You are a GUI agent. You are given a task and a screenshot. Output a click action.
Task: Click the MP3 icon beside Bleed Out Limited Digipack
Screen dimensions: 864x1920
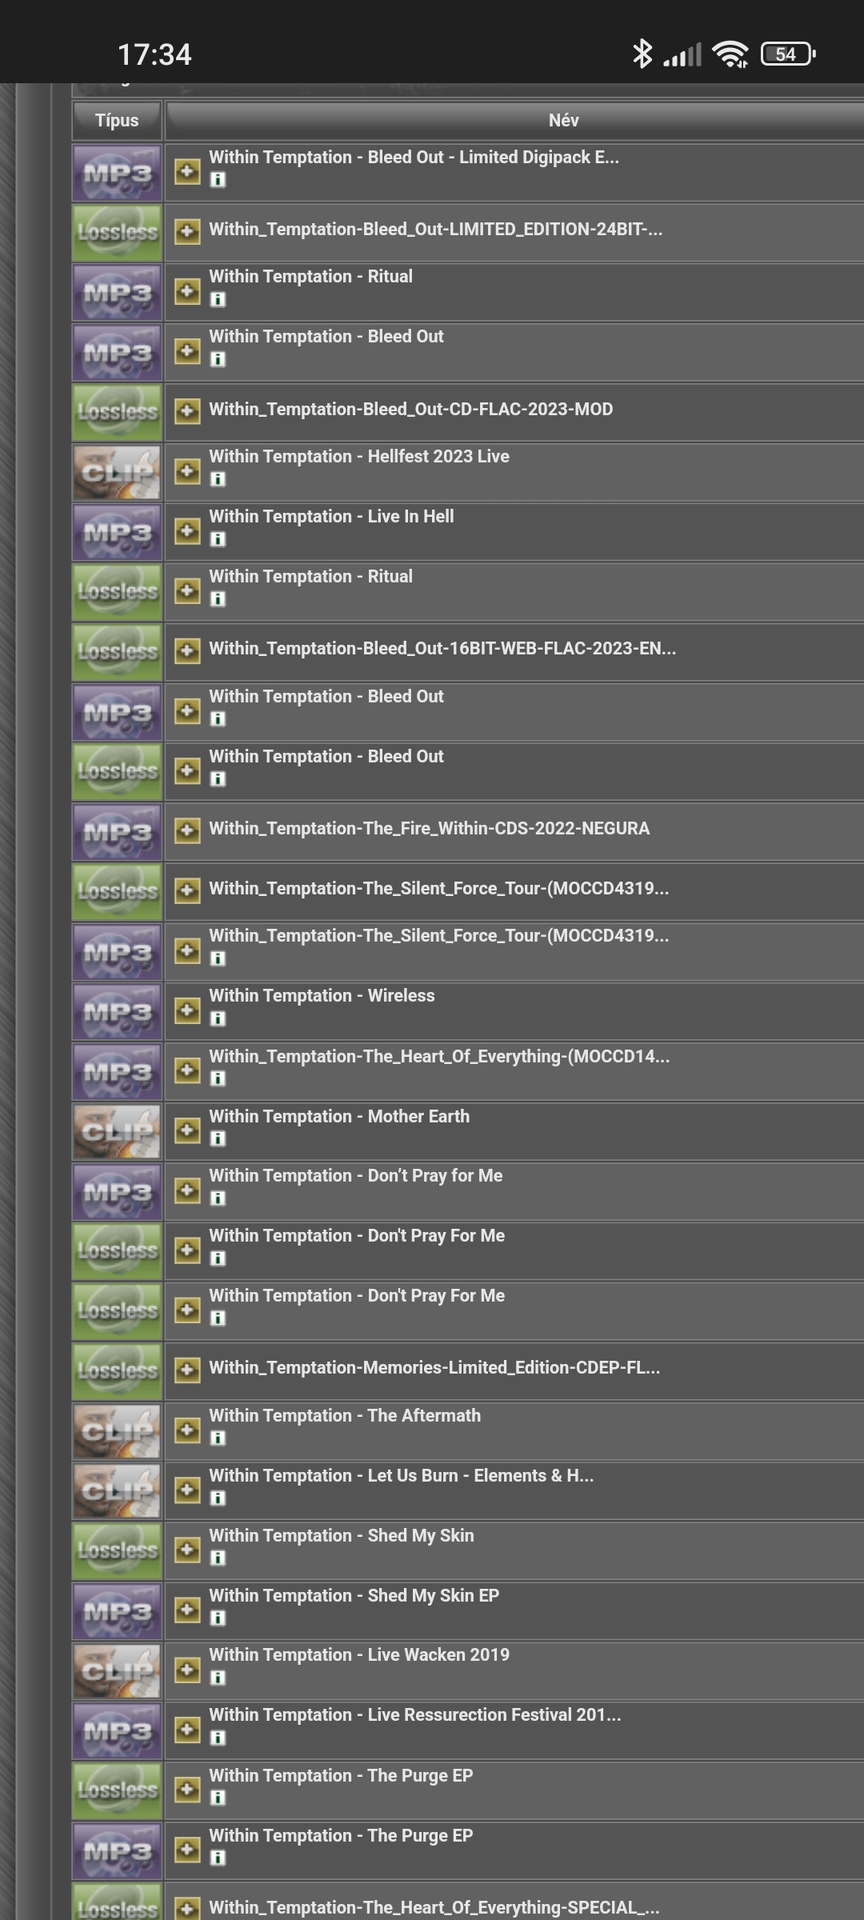pos(117,173)
